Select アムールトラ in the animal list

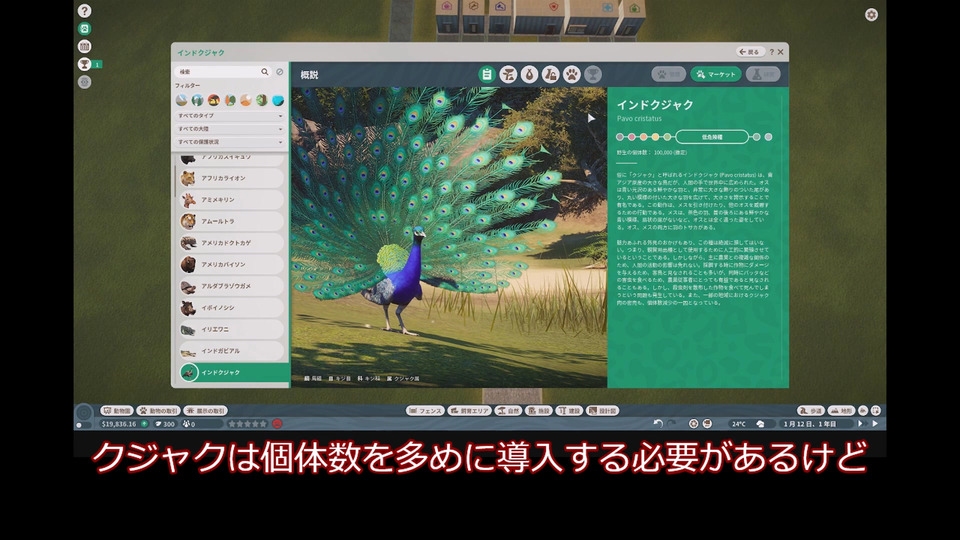pyautogui.click(x=232, y=221)
